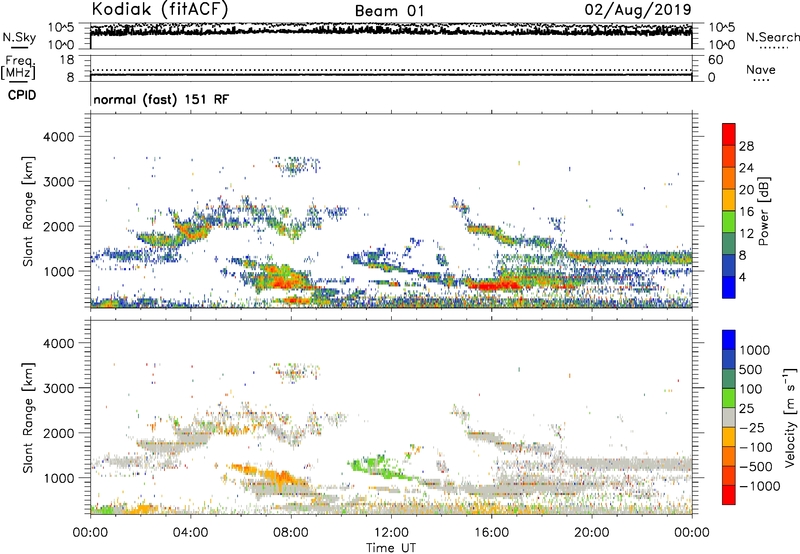
Task: Click the "Power [dB]" color bar title
Action: click(764, 211)
